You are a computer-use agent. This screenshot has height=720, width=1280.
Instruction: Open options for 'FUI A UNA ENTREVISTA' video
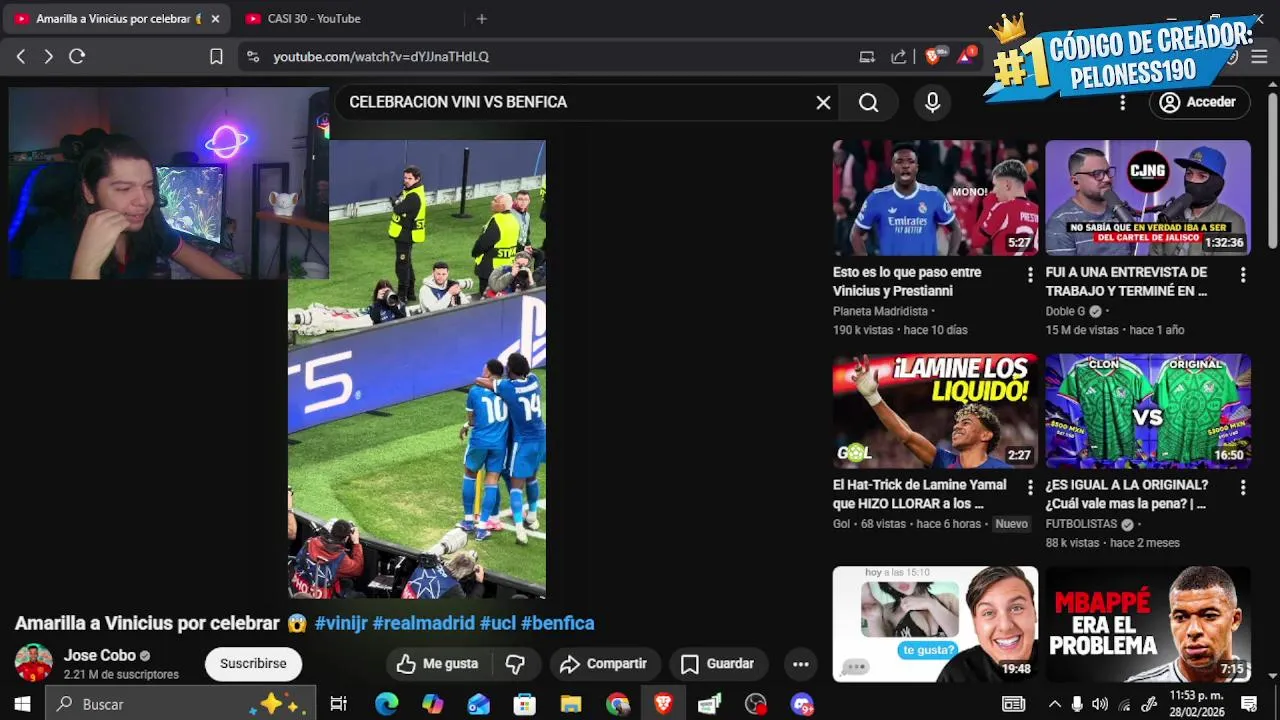click(1243, 274)
